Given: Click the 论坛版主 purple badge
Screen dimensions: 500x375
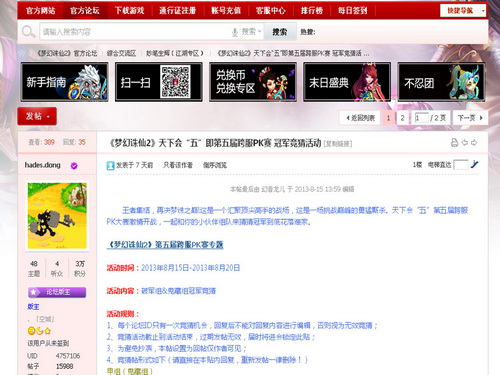Looking at the screenshot, I should click(x=57, y=292).
